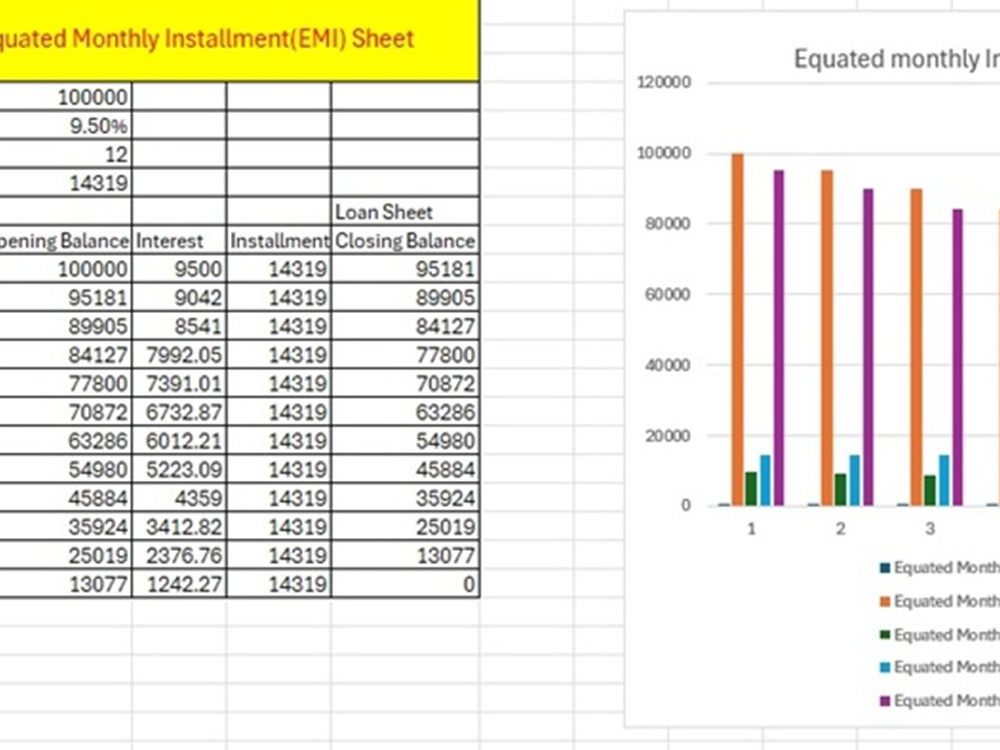
Task: Click the green bar in category 2
Action: coord(841,490)
